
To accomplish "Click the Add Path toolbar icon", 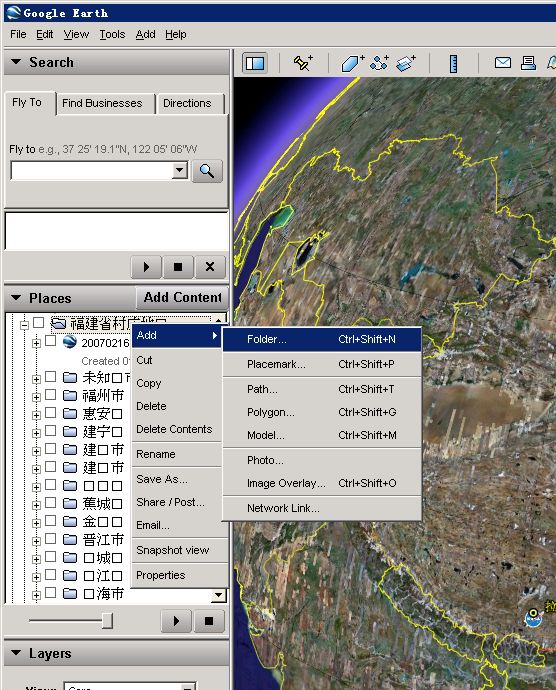I will tap(379, 63).
